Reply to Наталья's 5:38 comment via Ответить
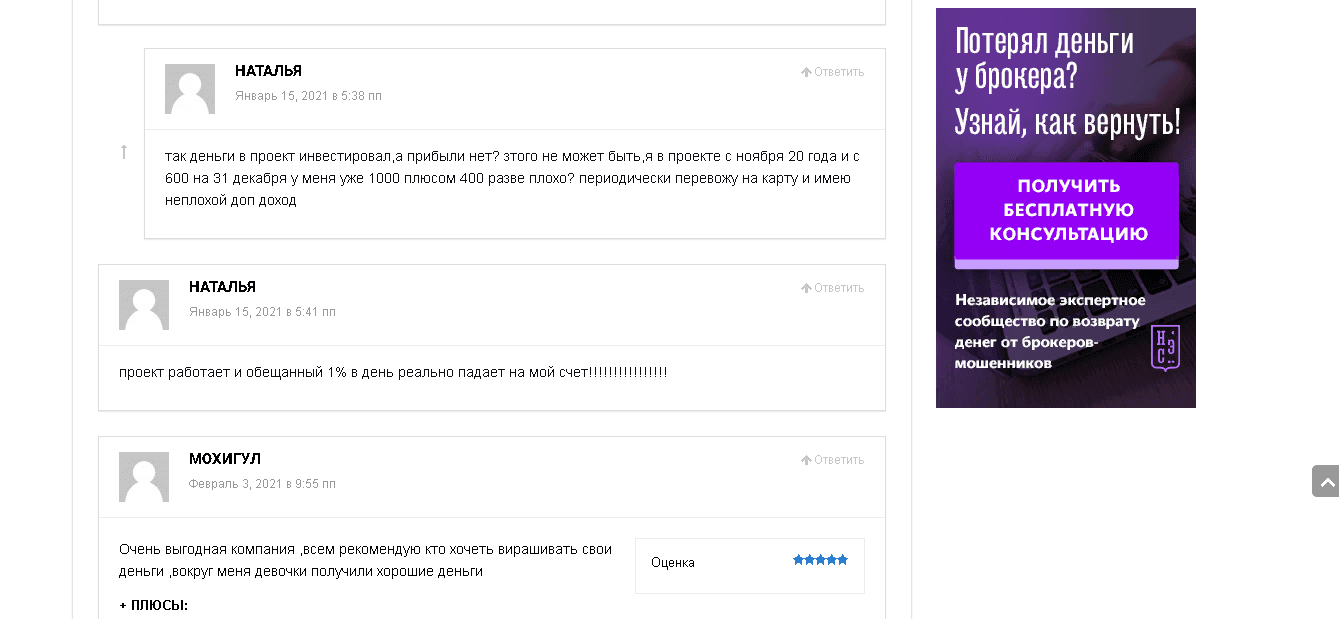This screenshot has width=1339, height=619. (x=832, y=72)
